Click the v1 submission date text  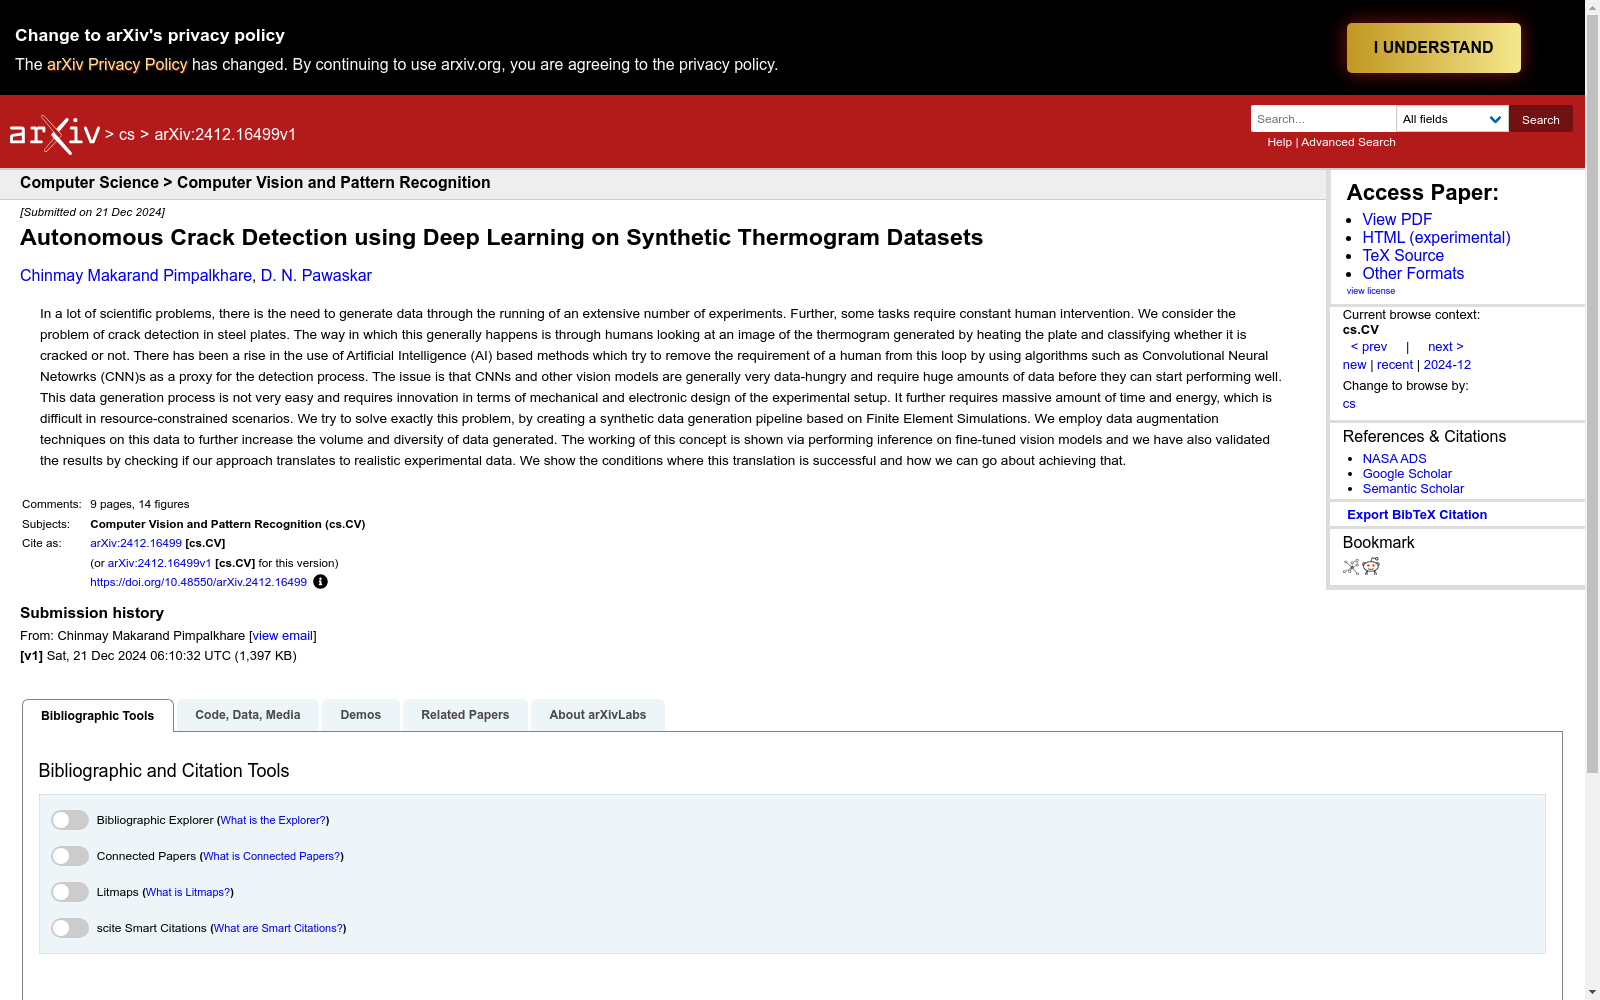158,656
